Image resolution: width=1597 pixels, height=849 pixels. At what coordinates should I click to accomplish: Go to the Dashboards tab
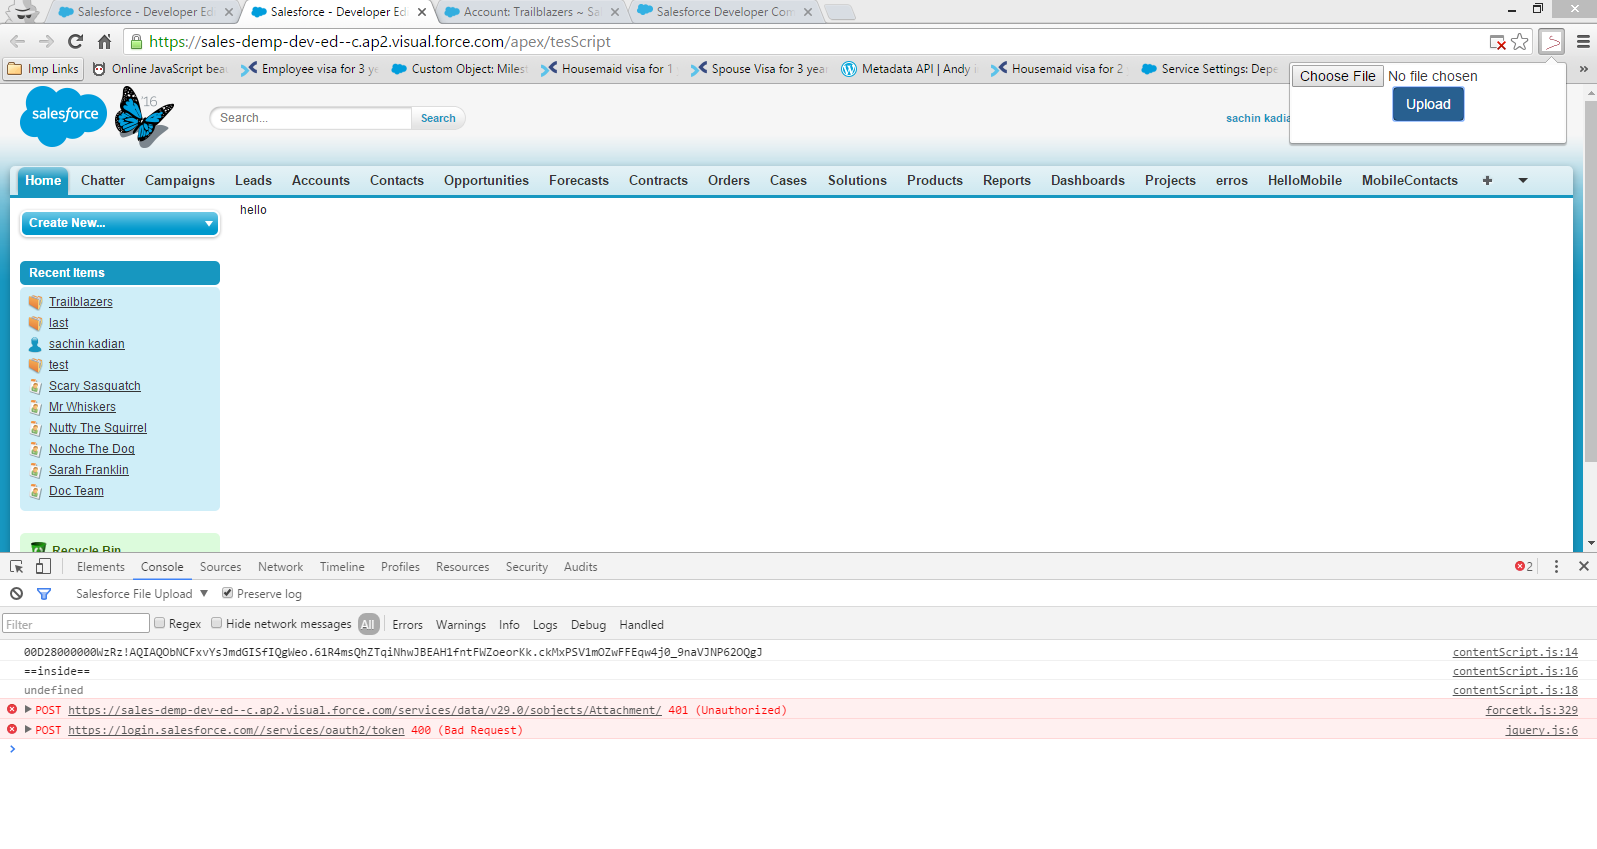[1088, 181]
